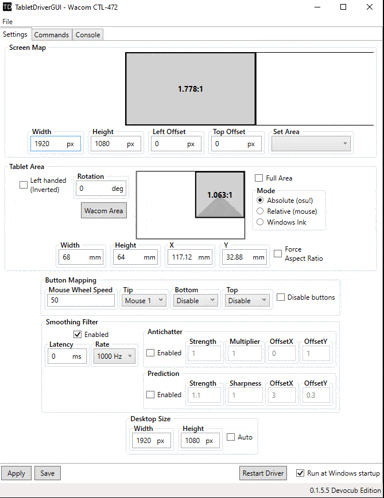Click the TabletDriverGUI app icon in title bar
The height and width of the screenshot is (498, 384).
click(7, 7)
